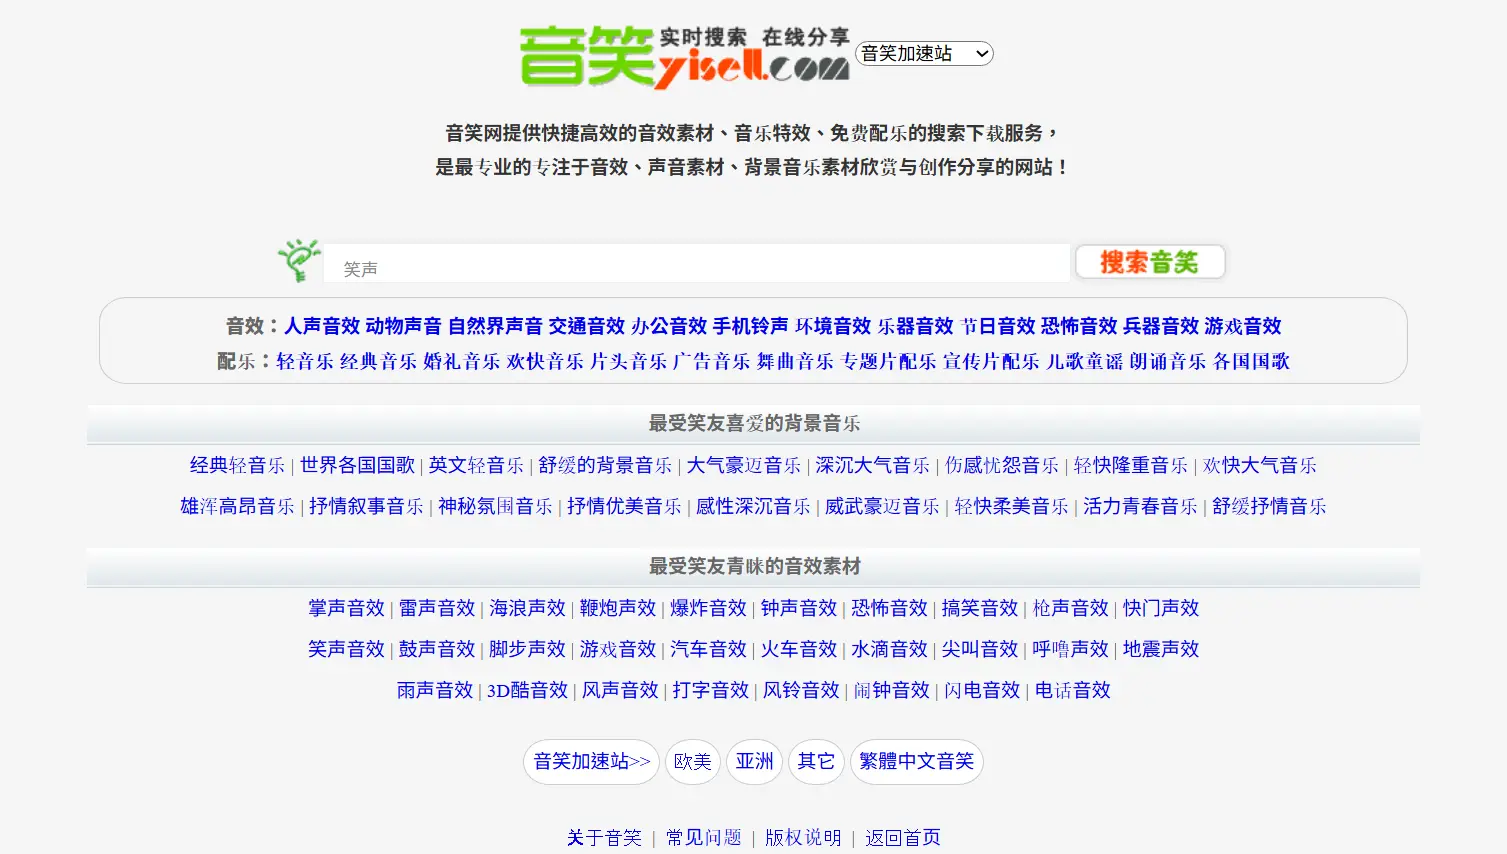Select the 动物声音 category
The width and height of the screenshot is (1507, 854).
click(404, 326)
